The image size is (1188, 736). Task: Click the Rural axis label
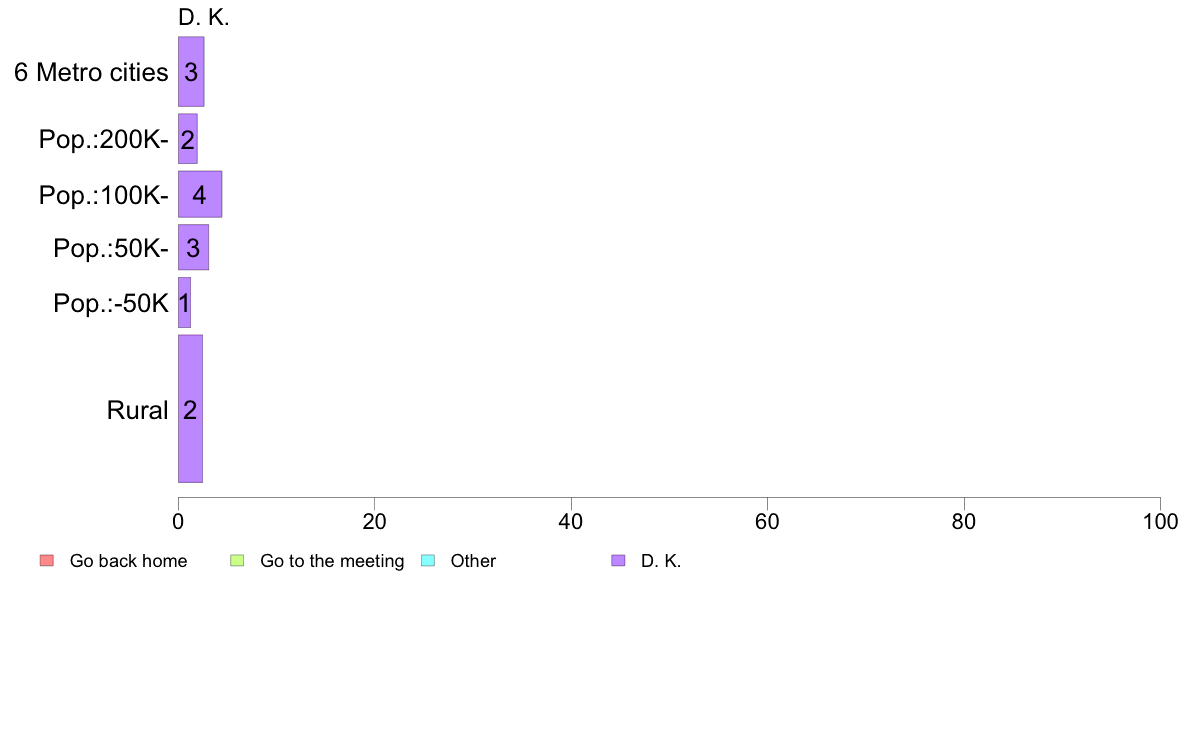[137, 410]
